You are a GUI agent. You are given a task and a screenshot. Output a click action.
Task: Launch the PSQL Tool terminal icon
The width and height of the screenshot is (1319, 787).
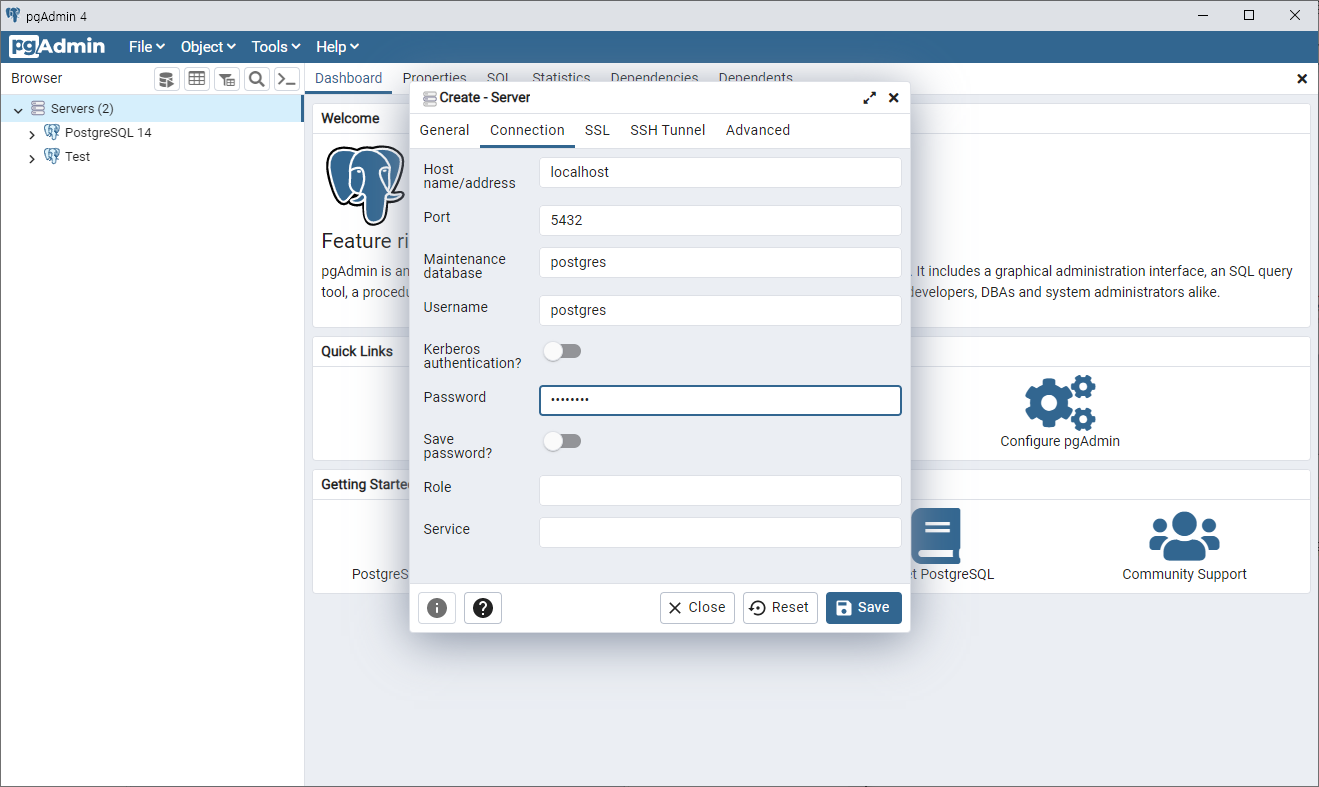(x=287, y=79)
